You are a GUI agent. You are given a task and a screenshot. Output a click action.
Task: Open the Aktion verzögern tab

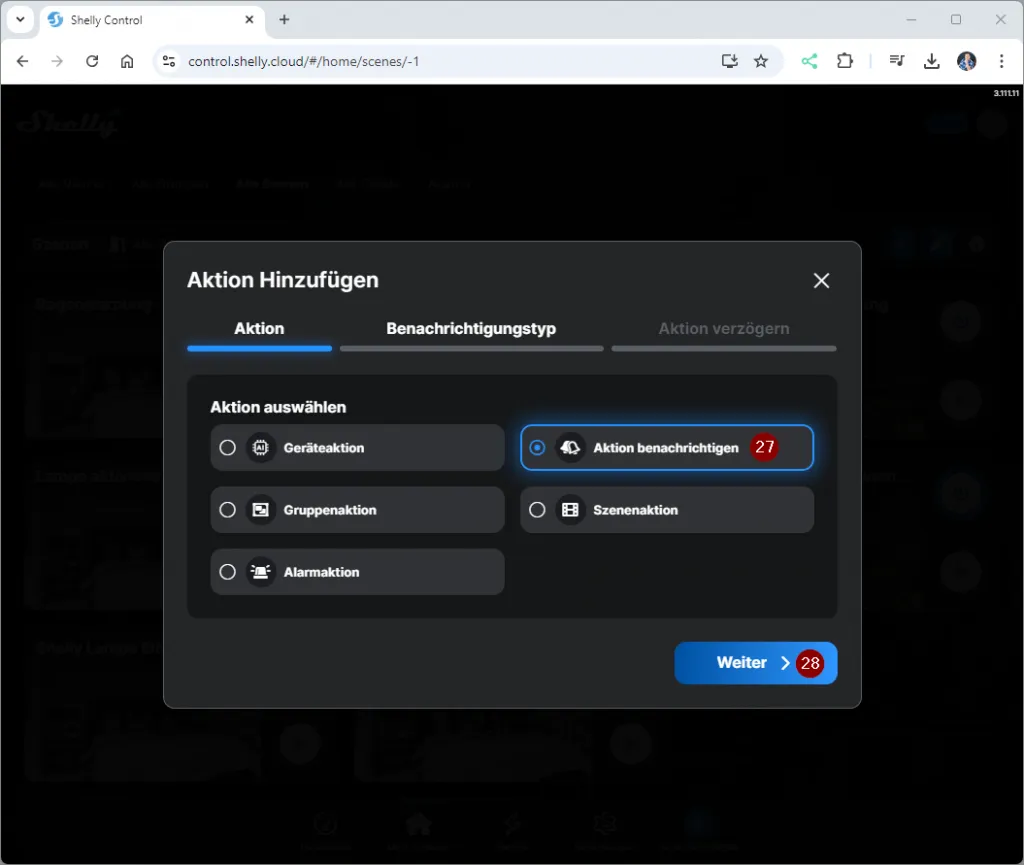[x=723, y=329]
